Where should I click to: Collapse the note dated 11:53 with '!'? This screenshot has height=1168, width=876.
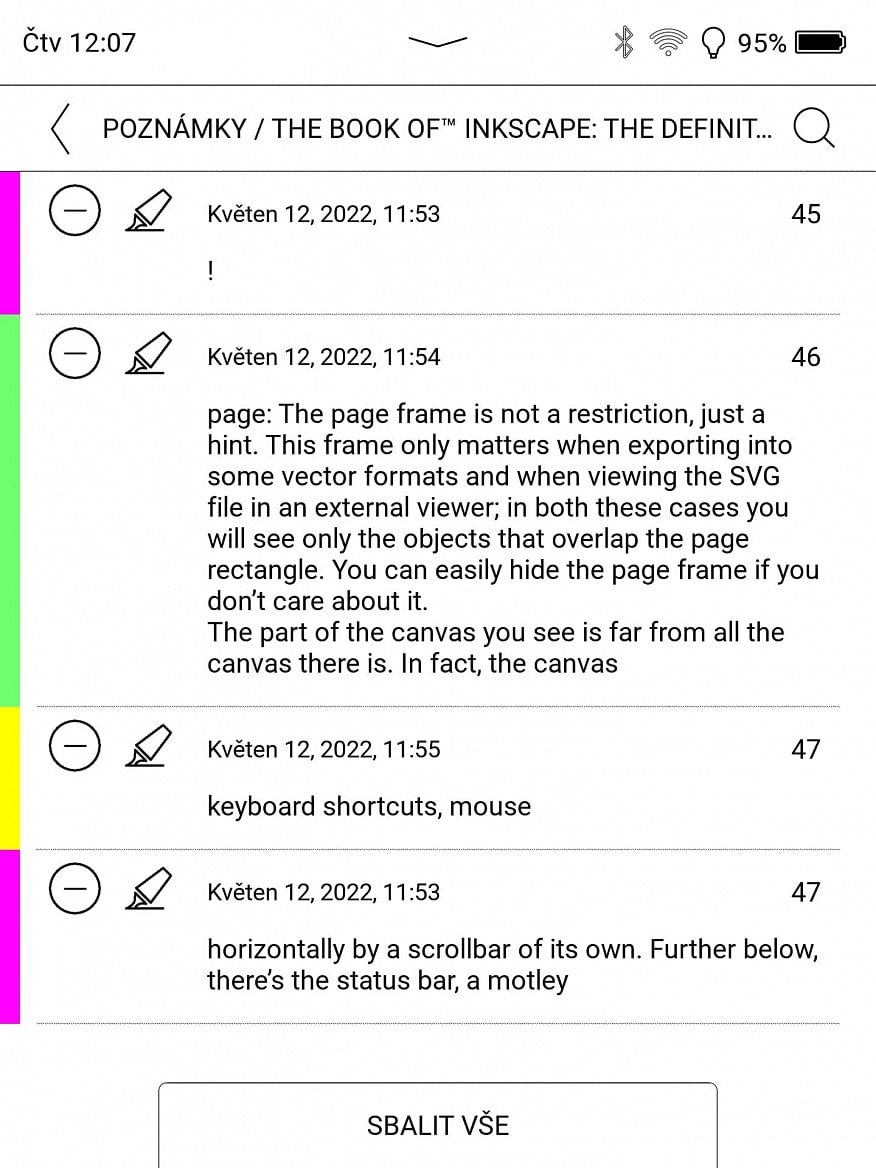click(x=74, y=211)
